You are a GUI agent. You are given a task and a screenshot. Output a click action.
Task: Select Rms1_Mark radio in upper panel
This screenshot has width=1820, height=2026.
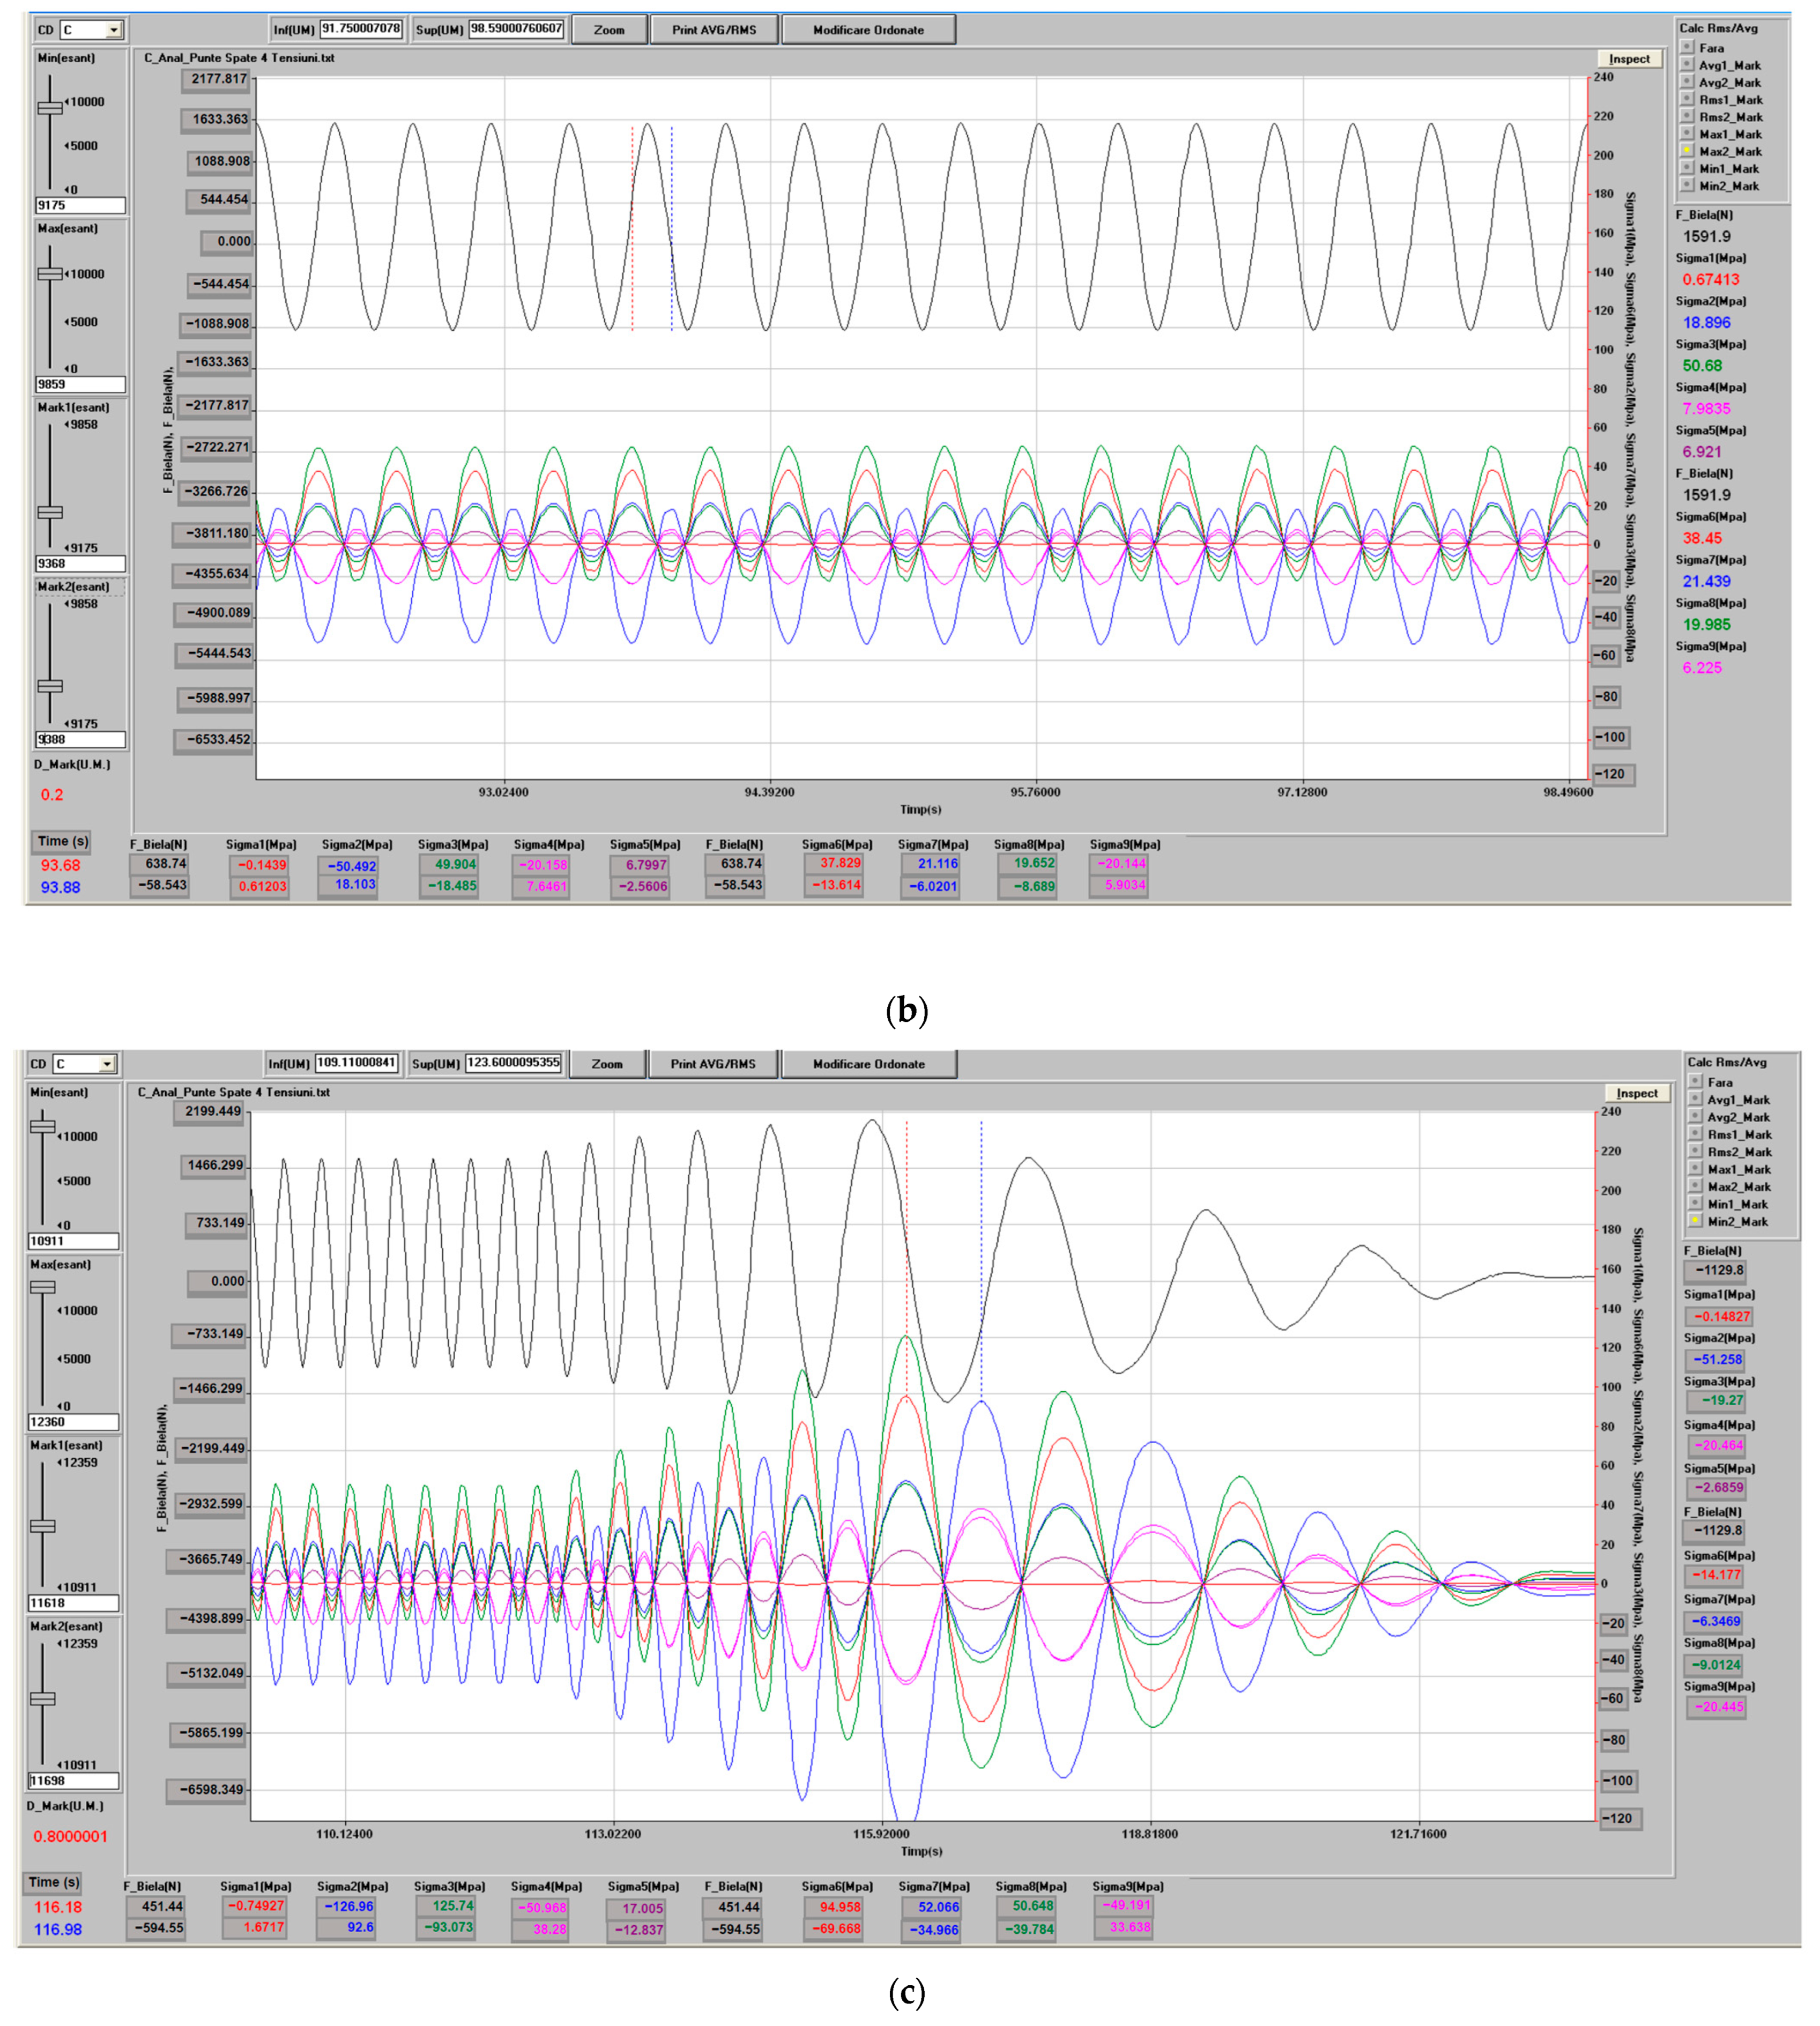(1687, 99)
